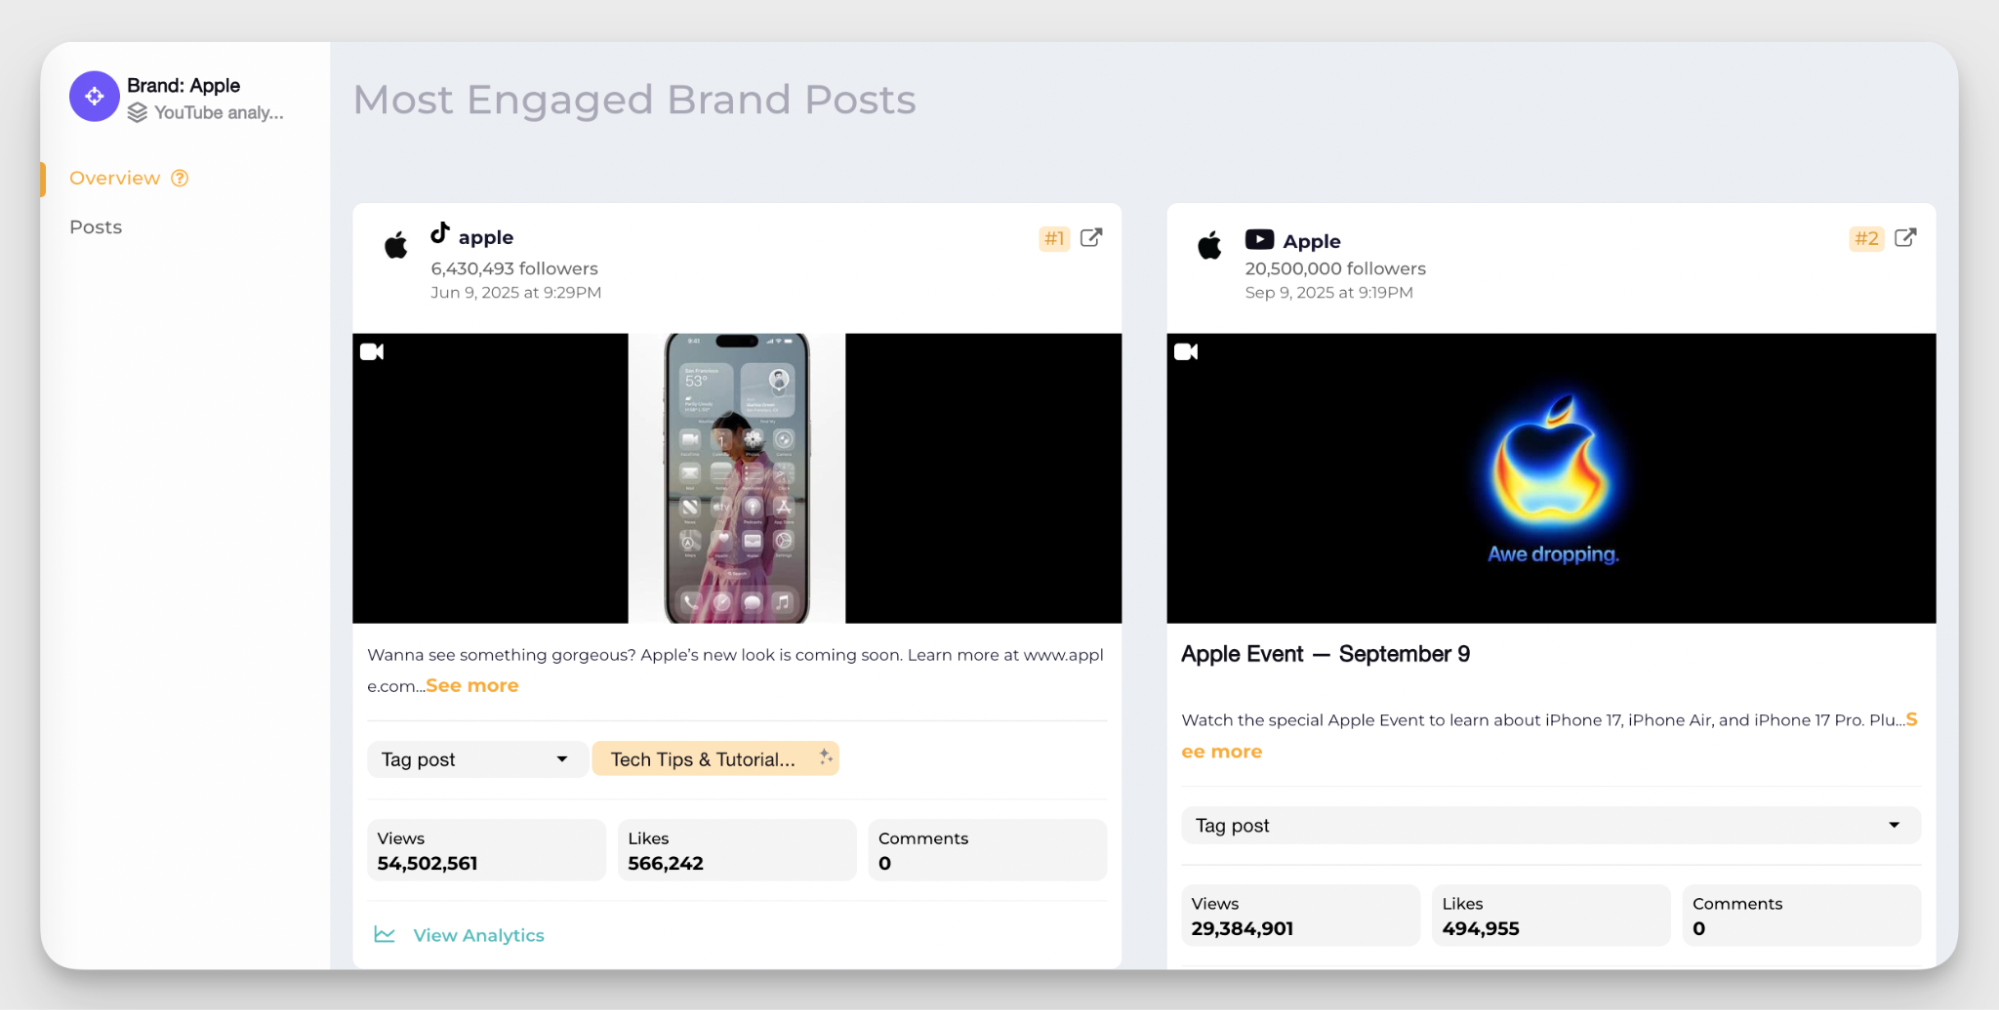
Task: Click the AI sparkle icon on tag chip
Action: (825, 757)
